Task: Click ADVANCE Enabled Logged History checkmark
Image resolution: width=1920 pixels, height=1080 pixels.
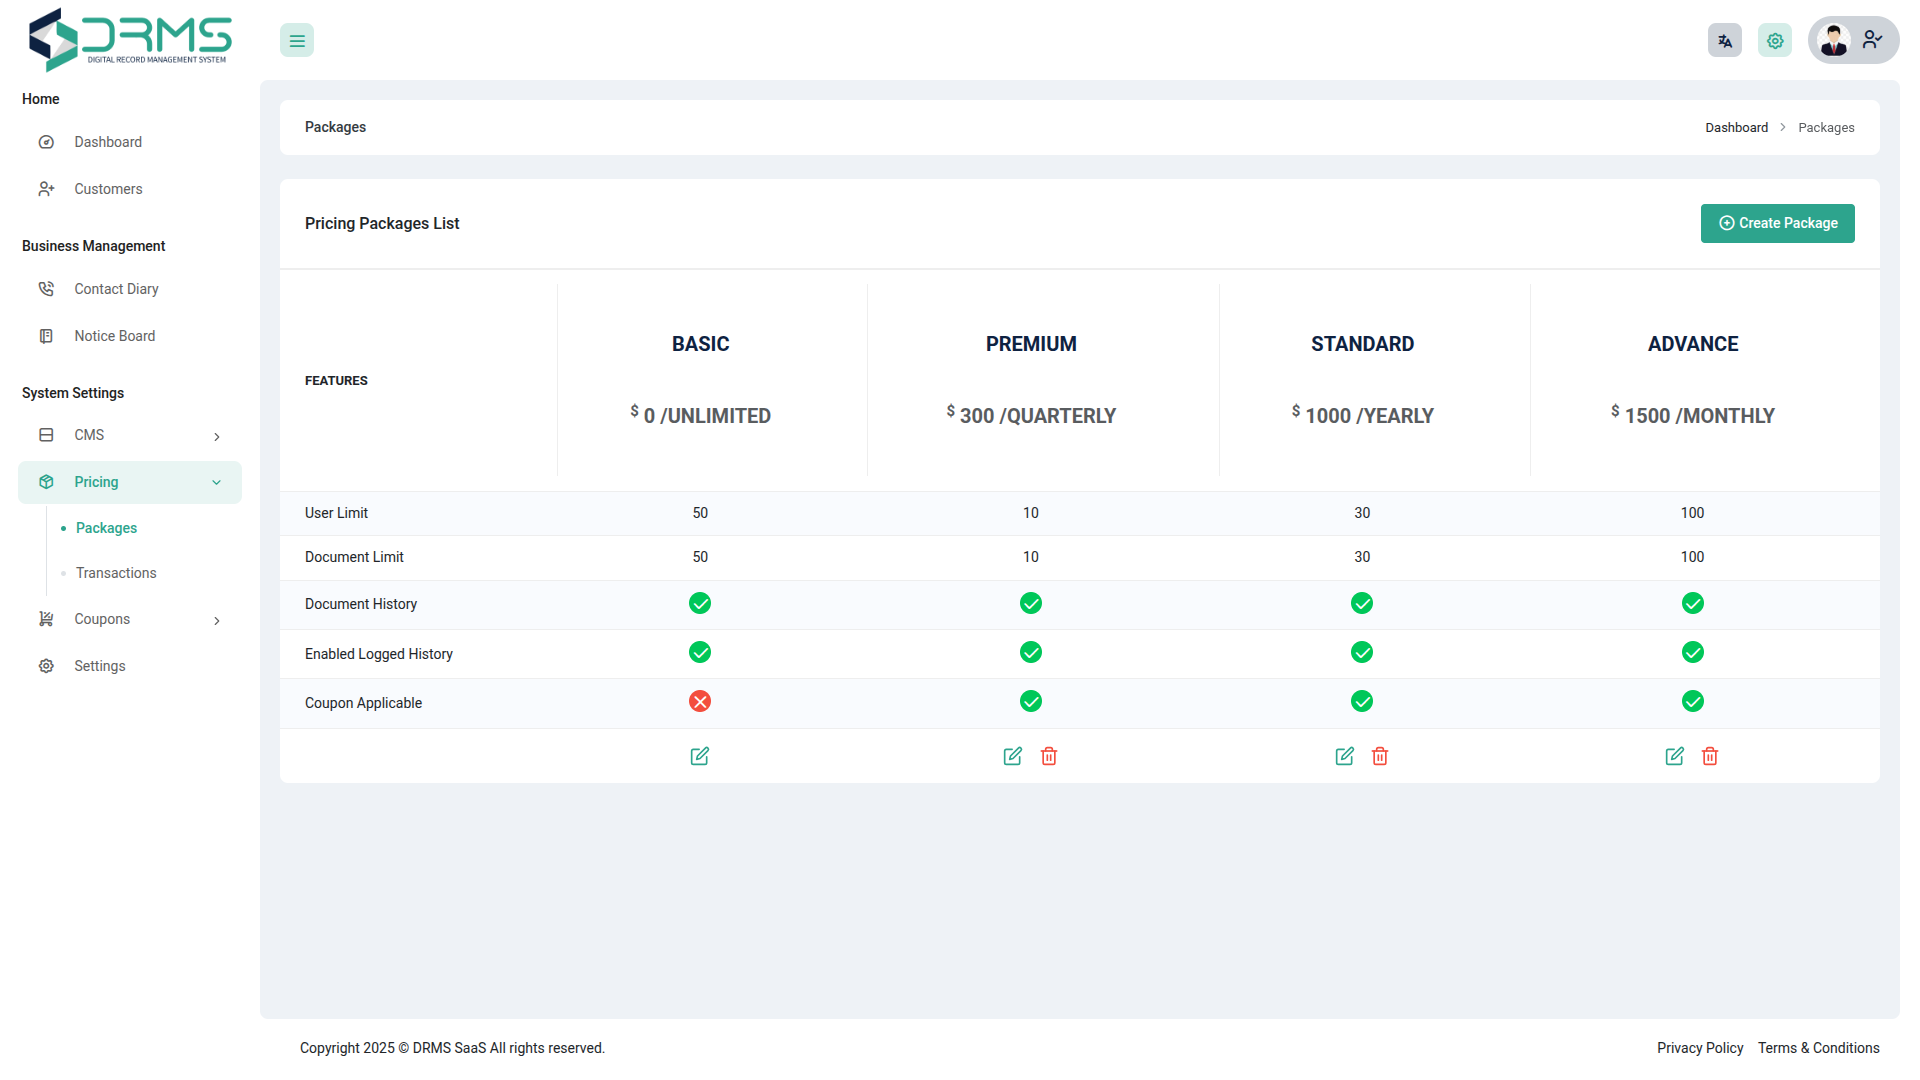Action: (x=1693, y=653)
